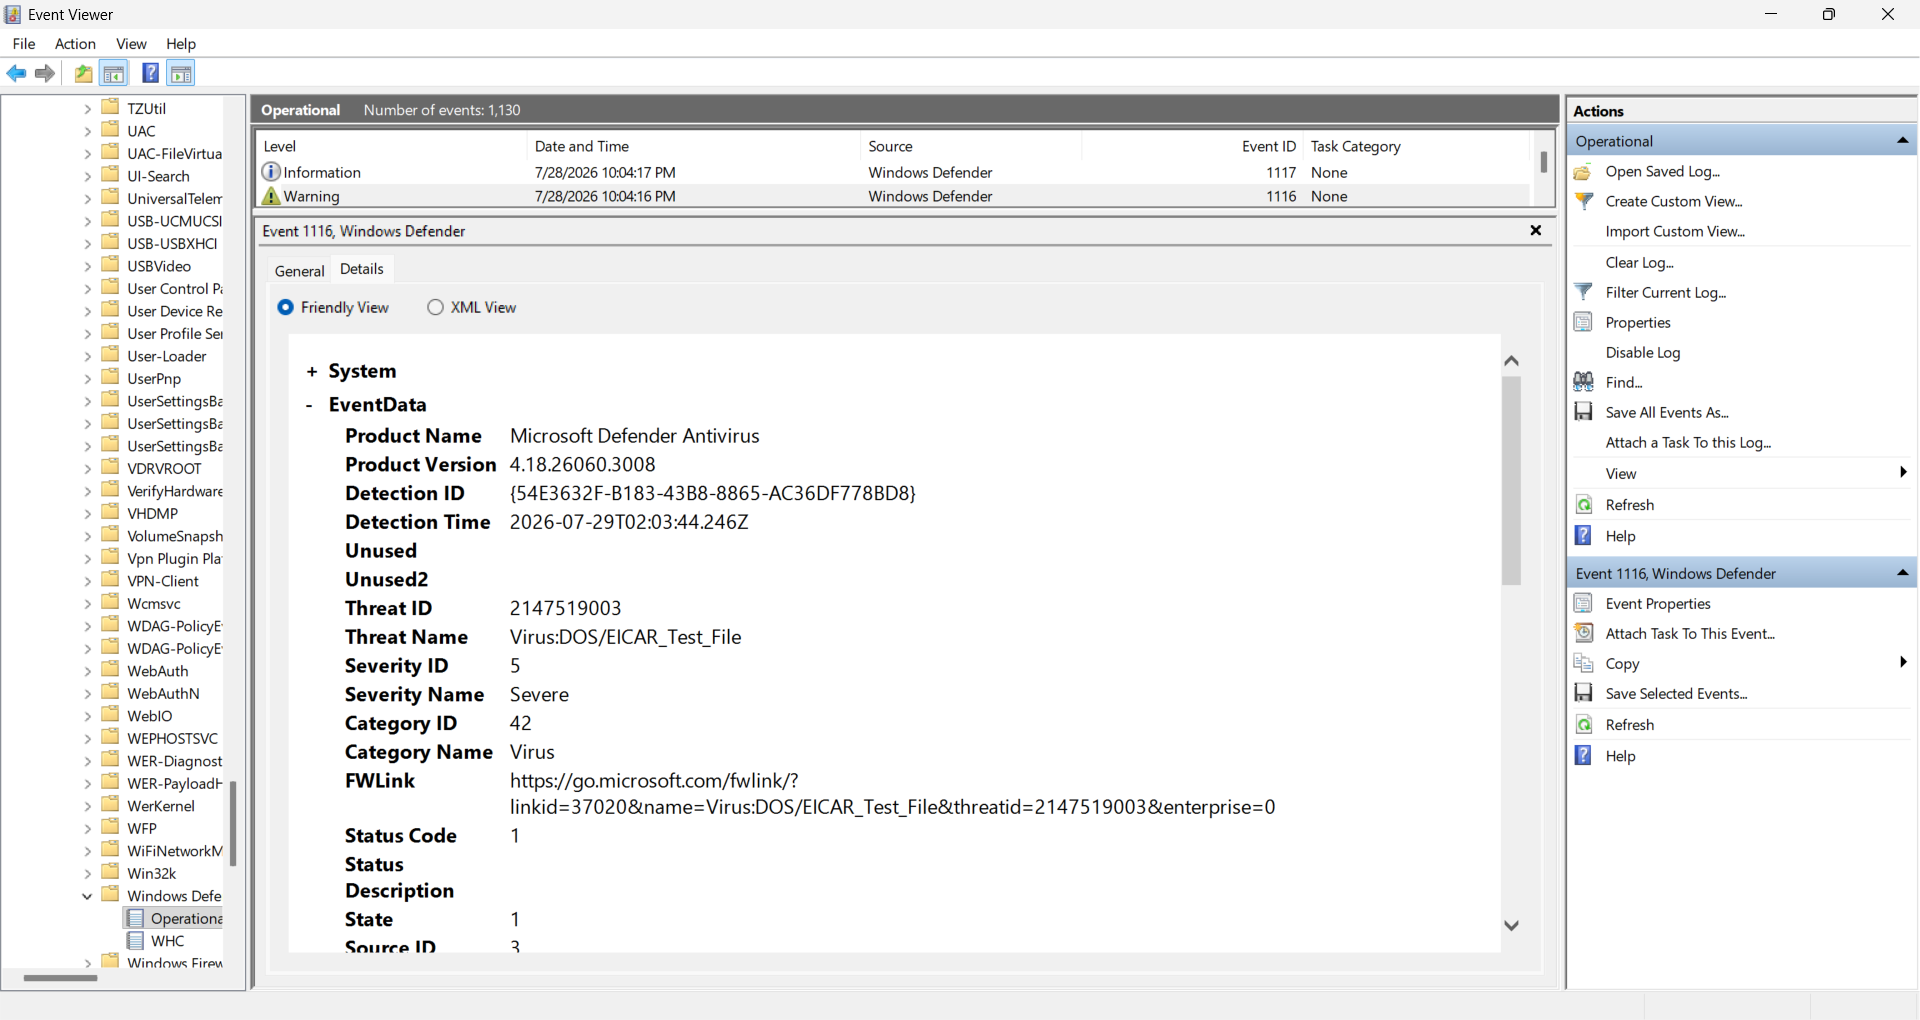Click the Event Properties icon

(1583, 604)
